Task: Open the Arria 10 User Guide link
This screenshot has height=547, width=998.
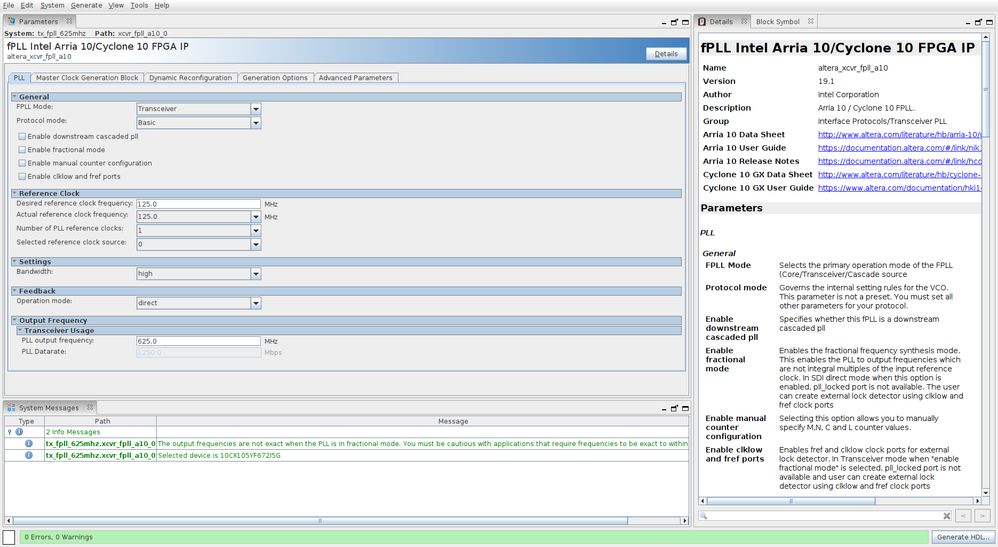Action: click(x=899, y=148)
